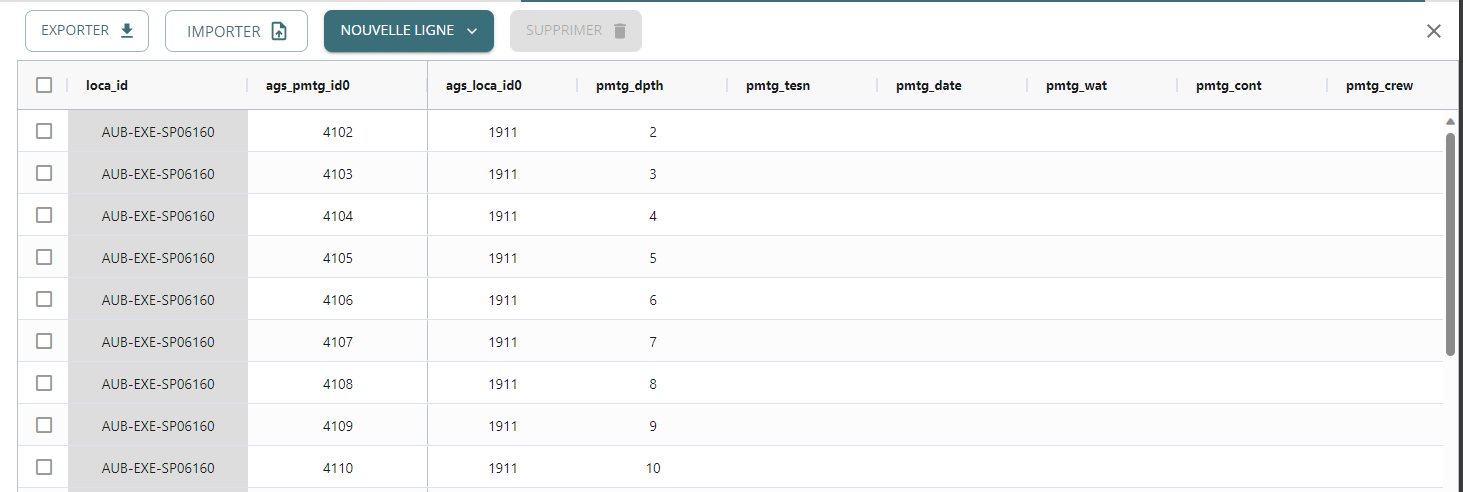Click the pmtg_date column header
Image resolution: width=1463 pixels, height=492 pixels.
(x=928, y=86)
